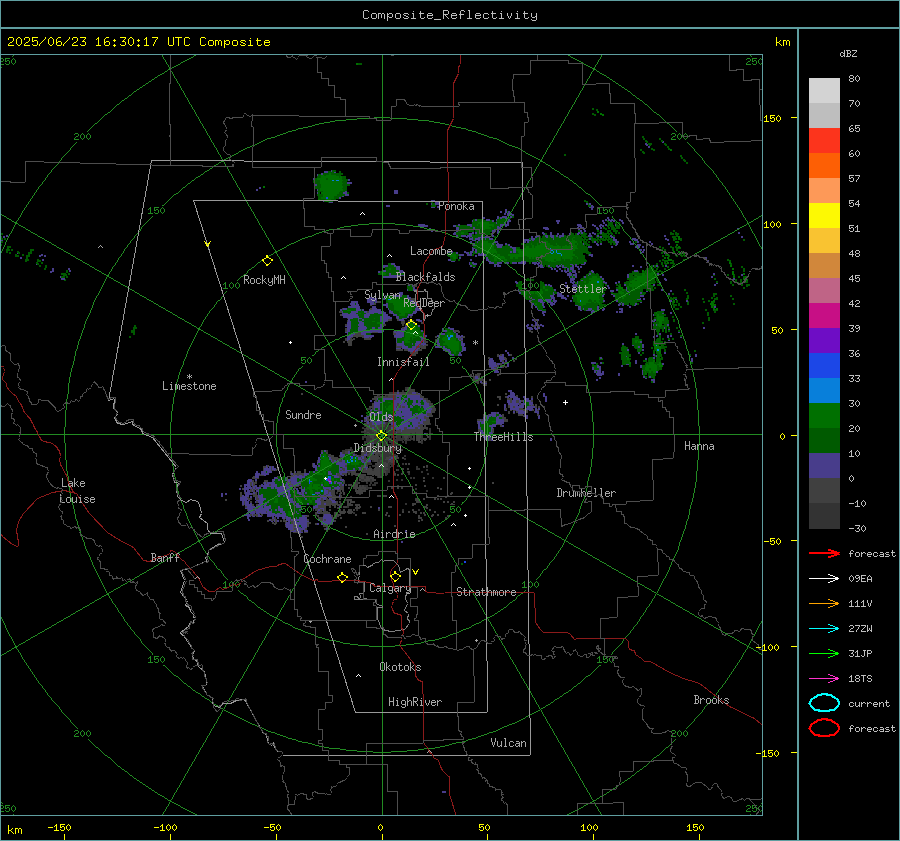Click the green storm cell northwest of Ponoka
900x841 pixels.
tap(331, 185)
